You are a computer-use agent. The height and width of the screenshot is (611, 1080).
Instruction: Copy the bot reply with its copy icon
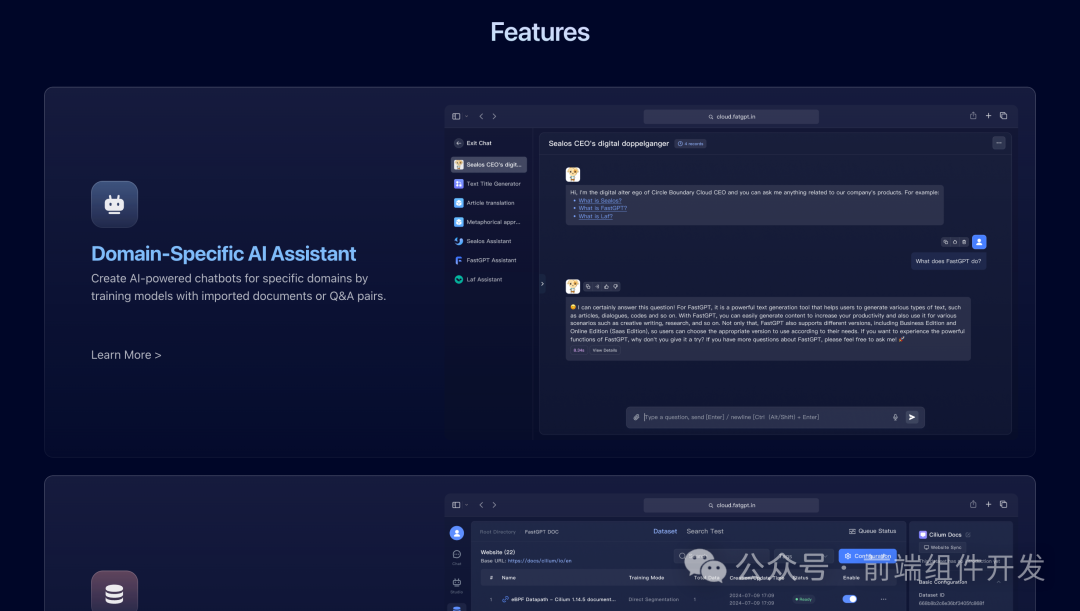tap(588, 287)
